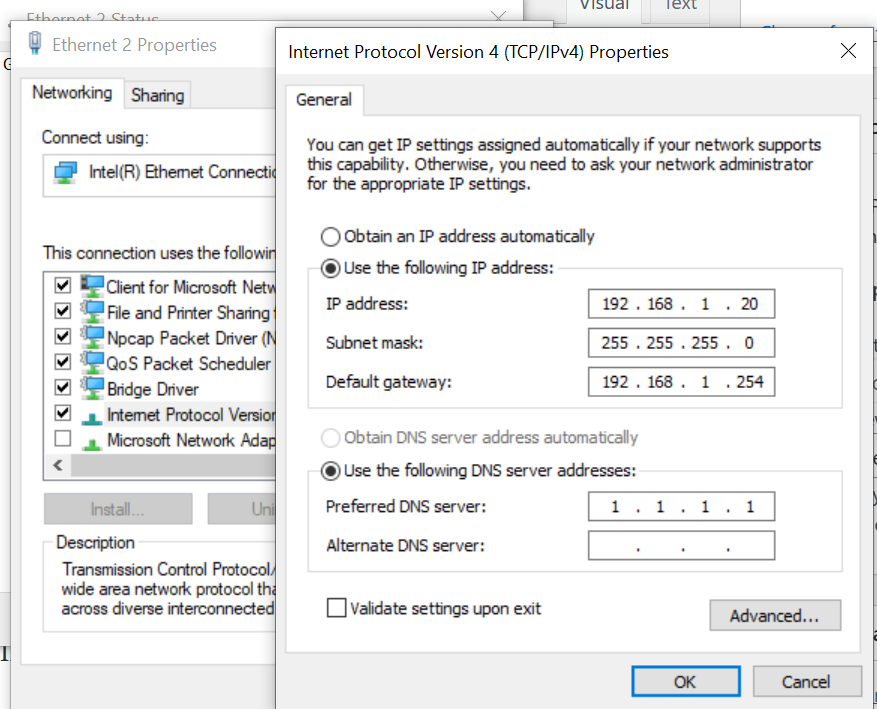This screenshot has width=877, height=709.
Task: Select the Bridge Driver icon
Action: pos(92,389)
